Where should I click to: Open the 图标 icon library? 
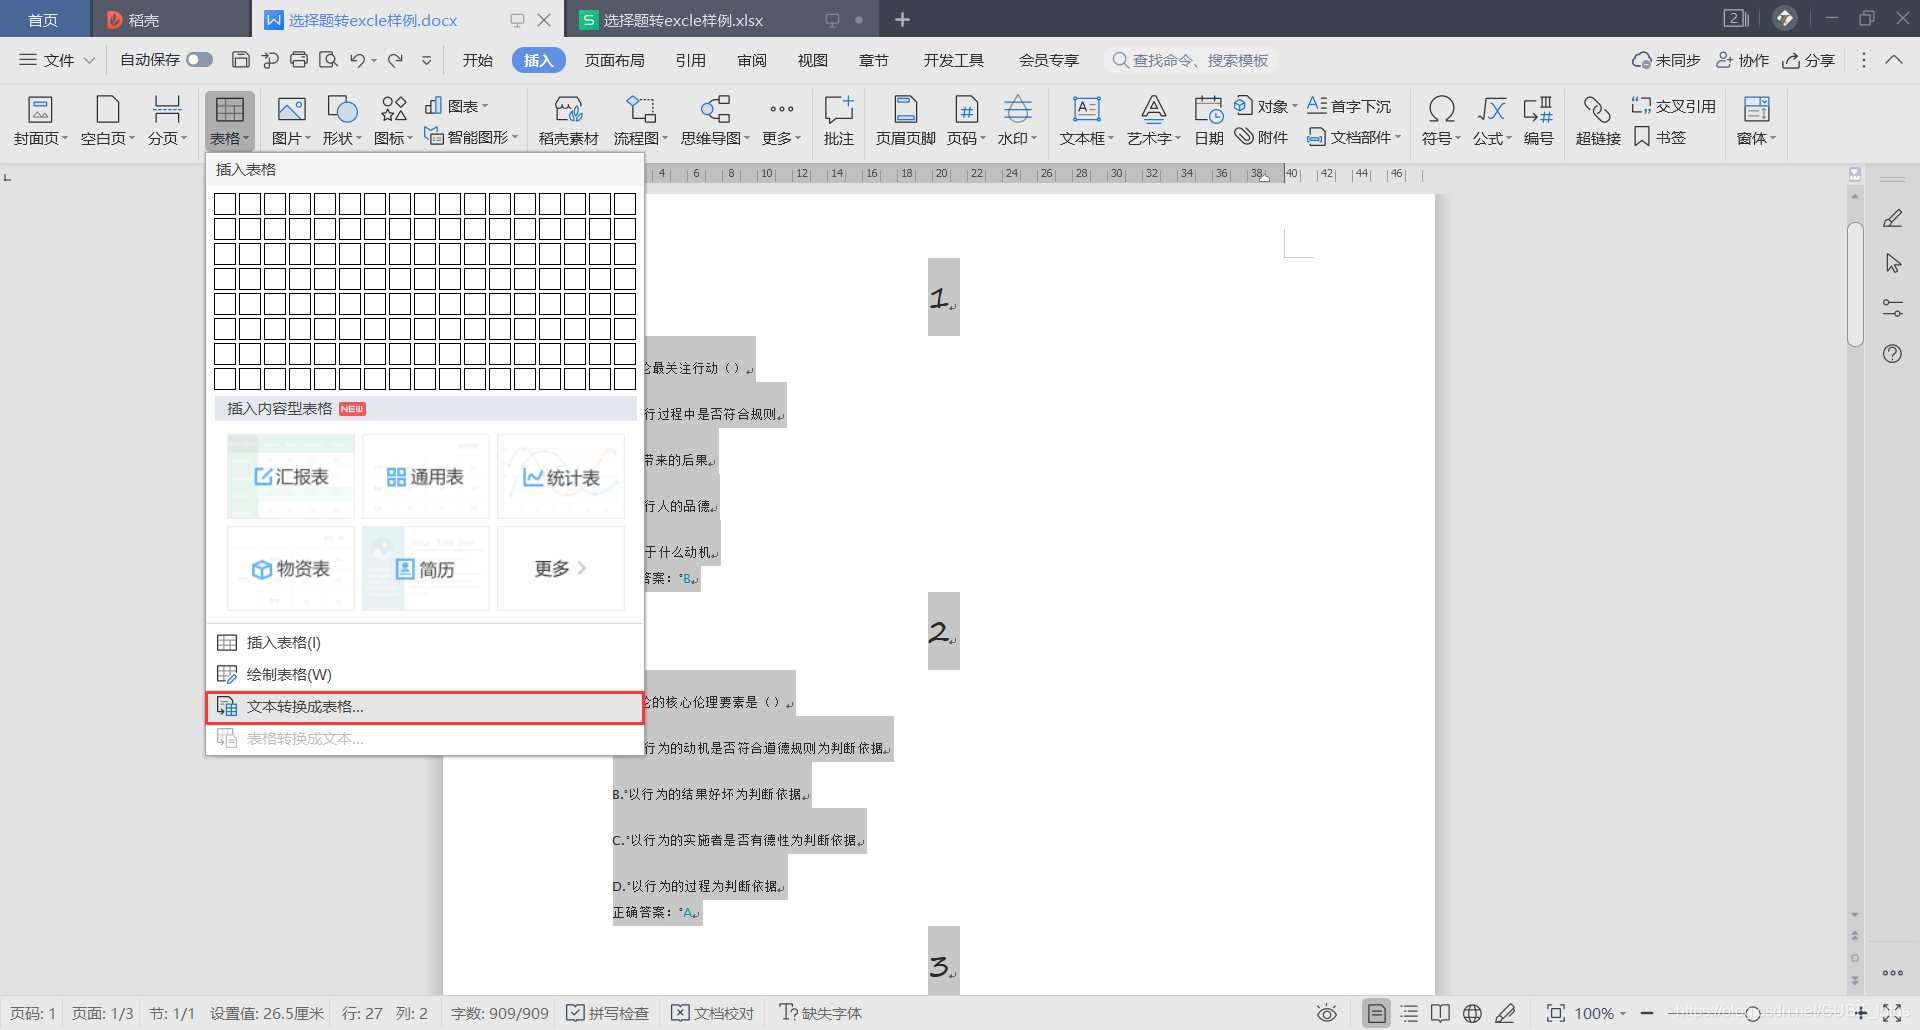(x=393, y=120)
